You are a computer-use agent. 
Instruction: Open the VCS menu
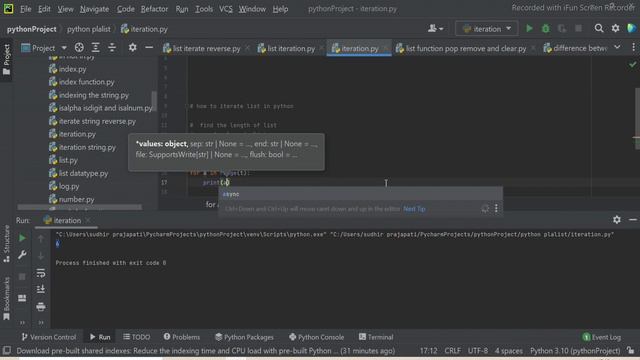[226, 9]
